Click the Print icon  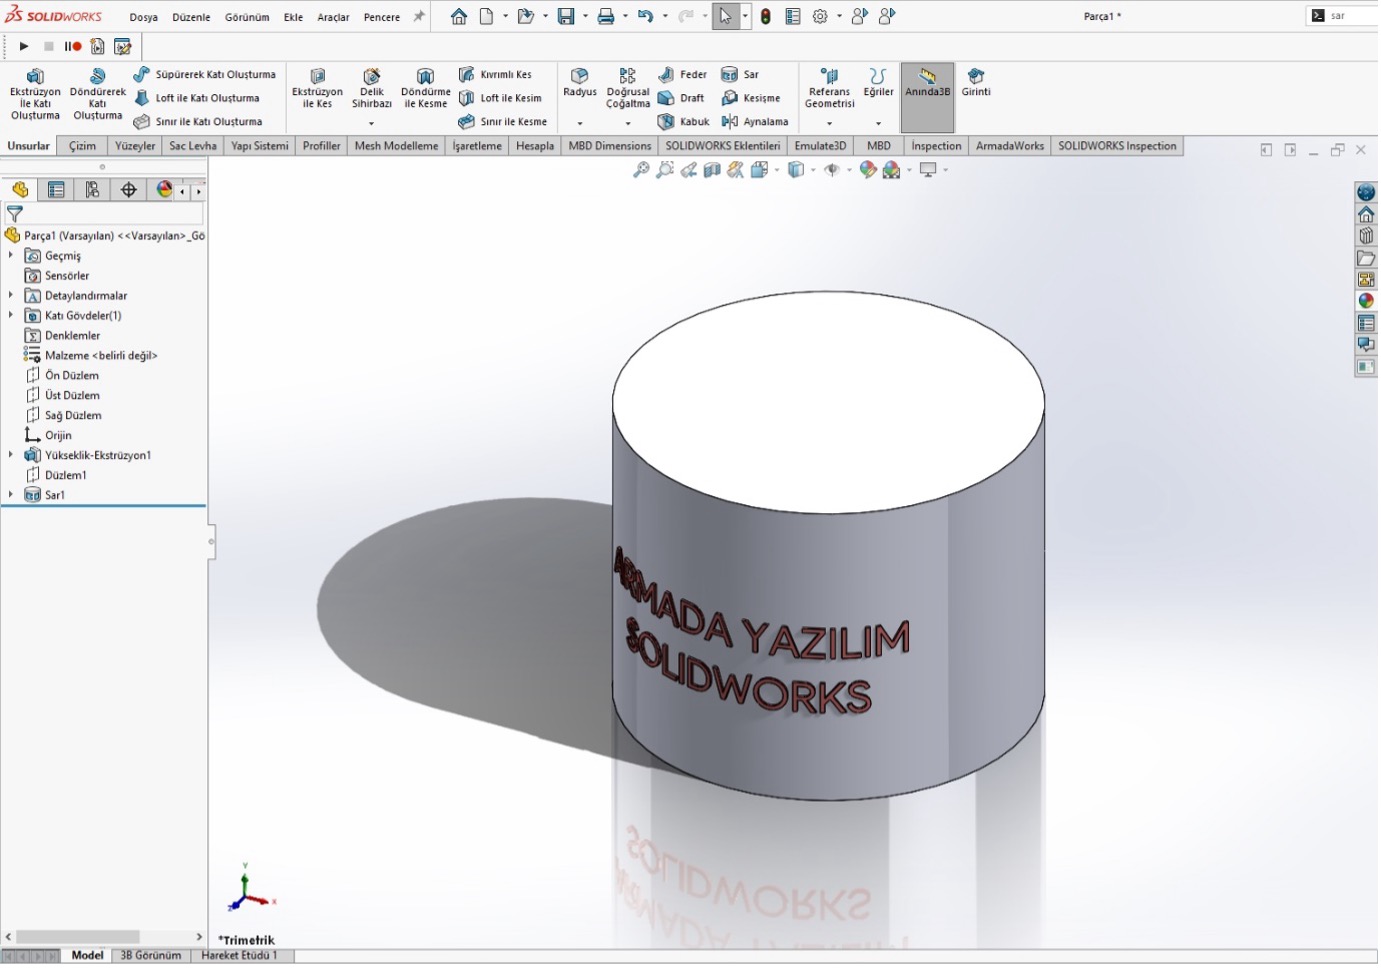pyautogui.click(x=606, y=17)
